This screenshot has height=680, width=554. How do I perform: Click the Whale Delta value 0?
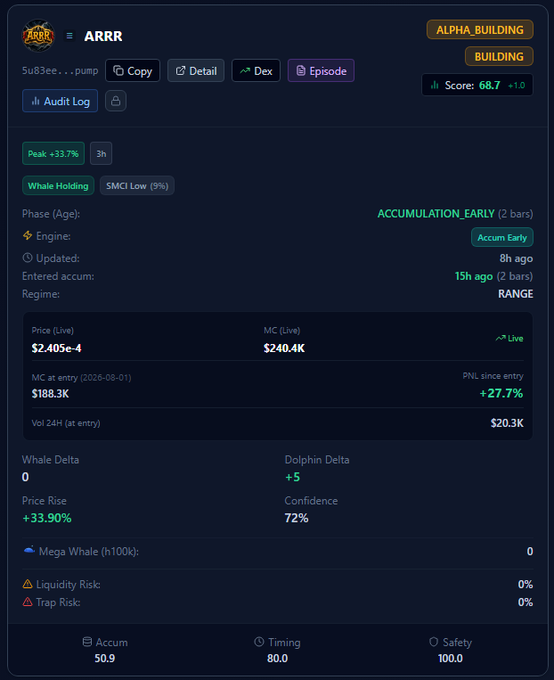[x=25, y=477]
